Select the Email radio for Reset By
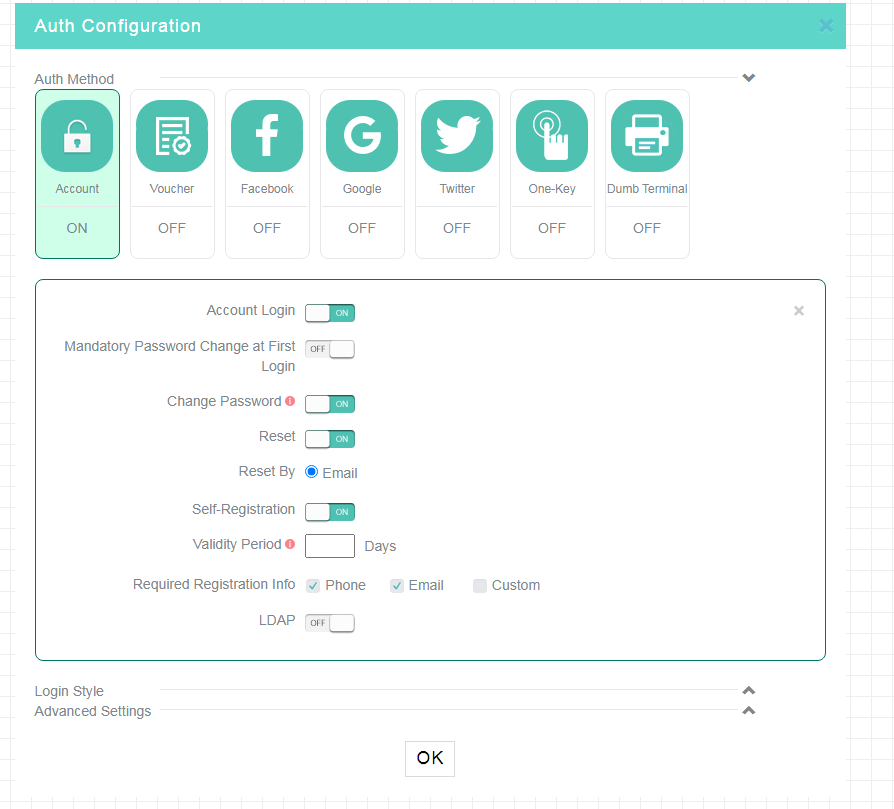 (x=311, y=472)
